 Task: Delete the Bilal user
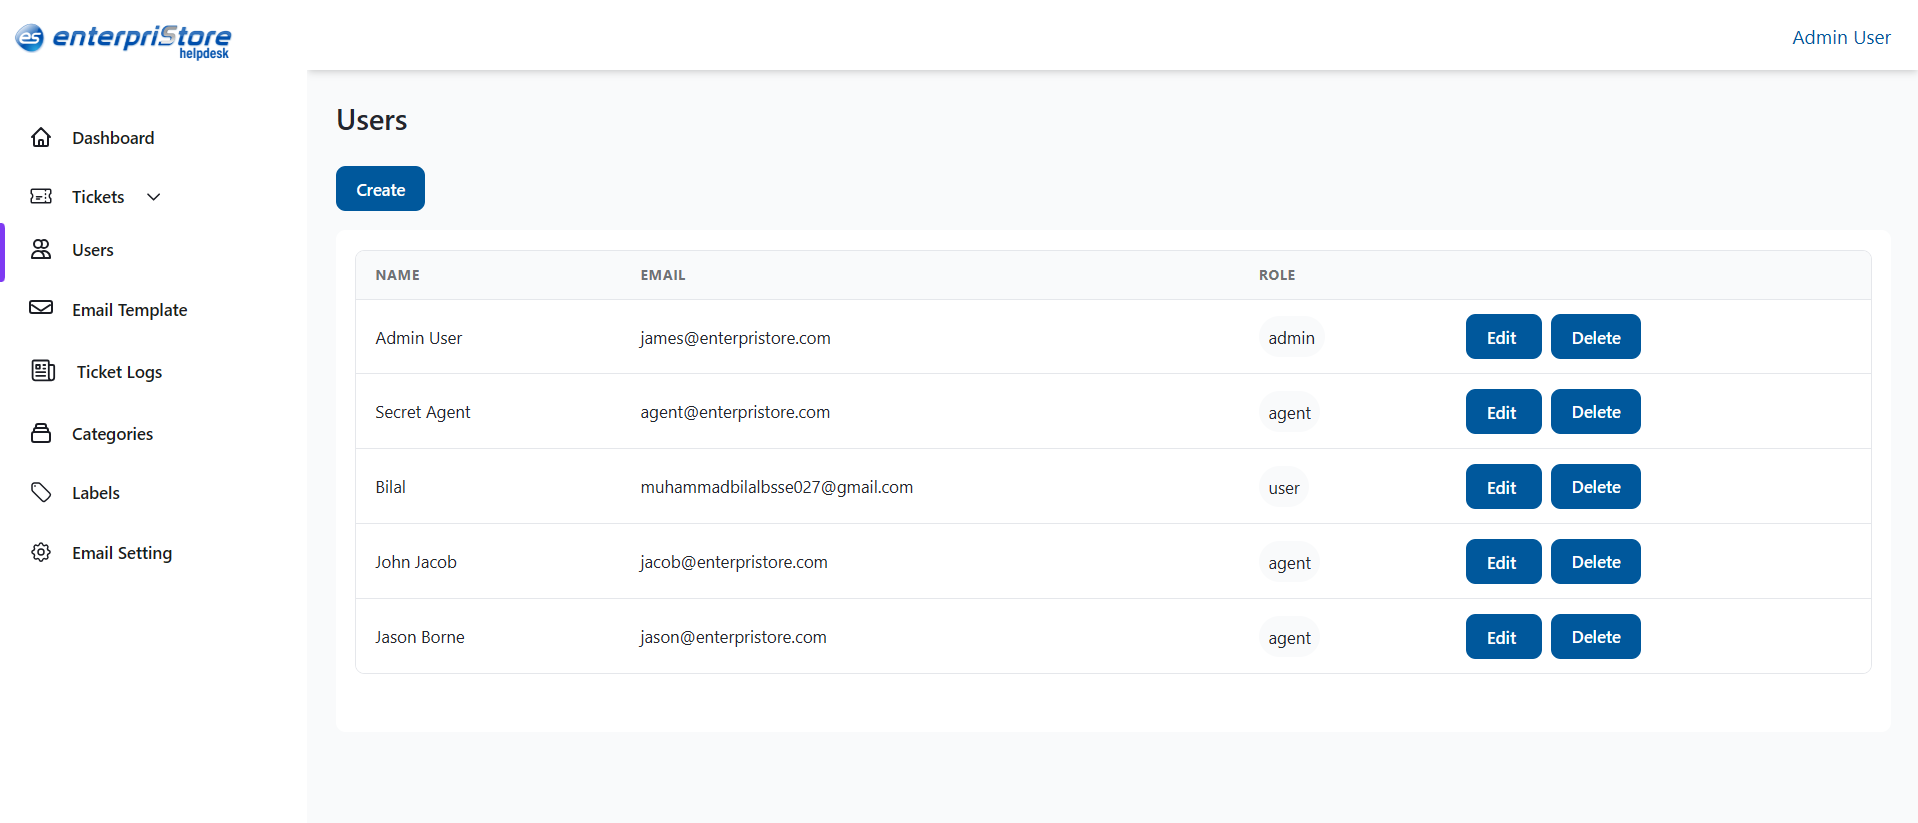(1595, 487)
